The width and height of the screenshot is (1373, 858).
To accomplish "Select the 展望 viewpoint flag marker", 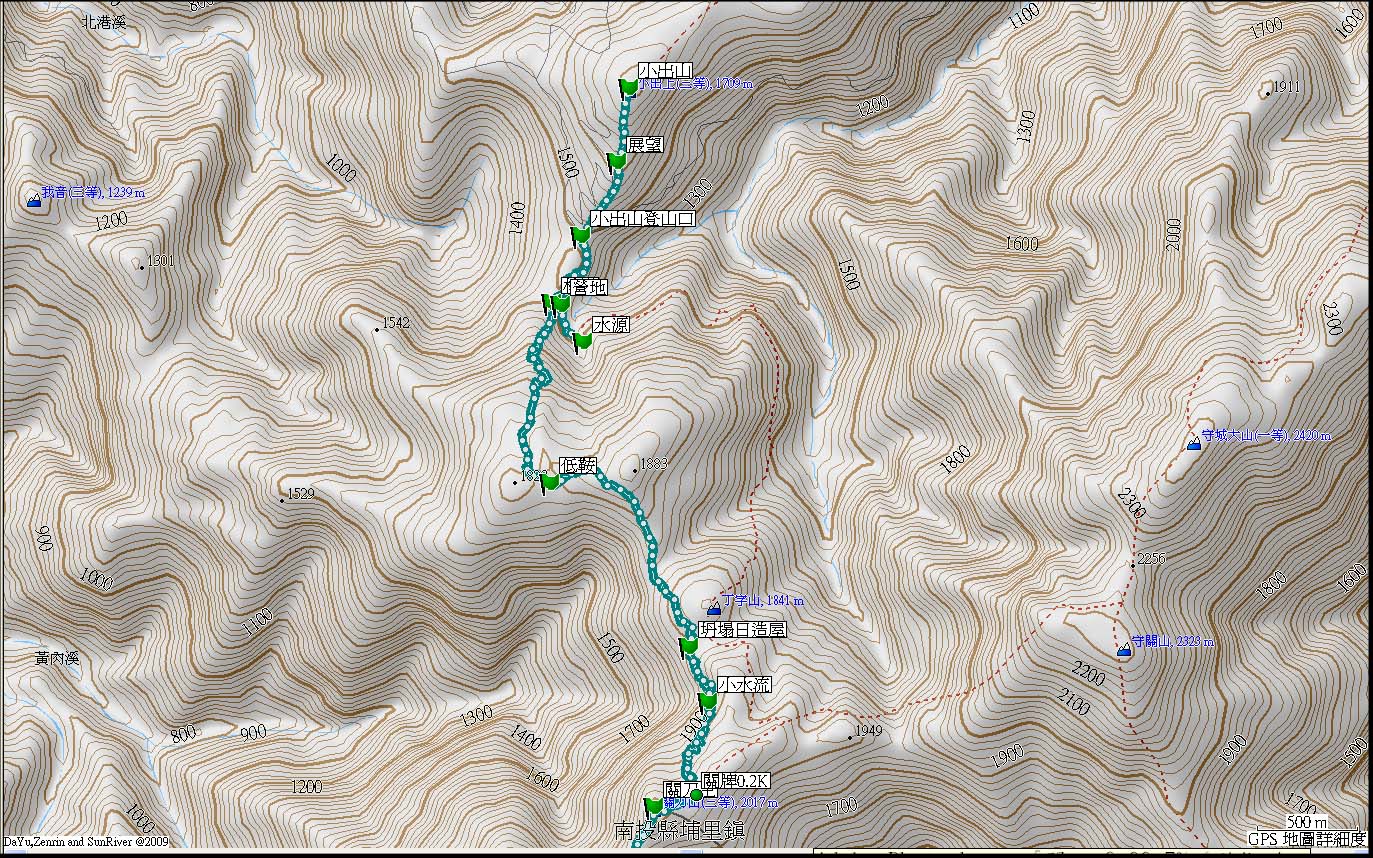I will click(x=617, y=162).
